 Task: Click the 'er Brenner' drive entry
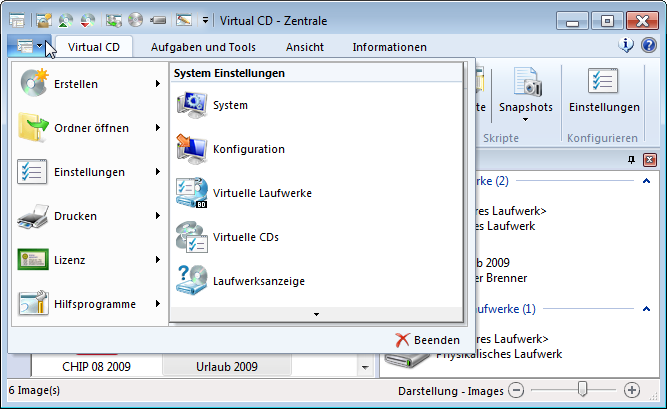[501, 278]
